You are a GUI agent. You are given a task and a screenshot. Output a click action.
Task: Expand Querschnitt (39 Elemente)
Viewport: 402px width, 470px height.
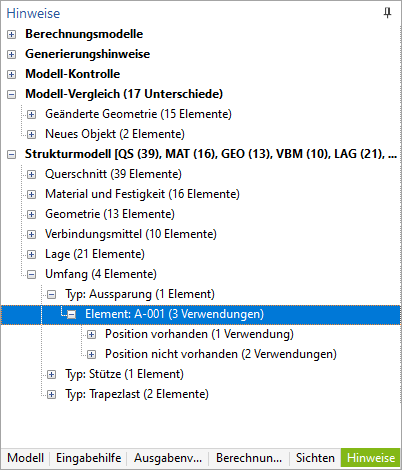coord(31,174)
